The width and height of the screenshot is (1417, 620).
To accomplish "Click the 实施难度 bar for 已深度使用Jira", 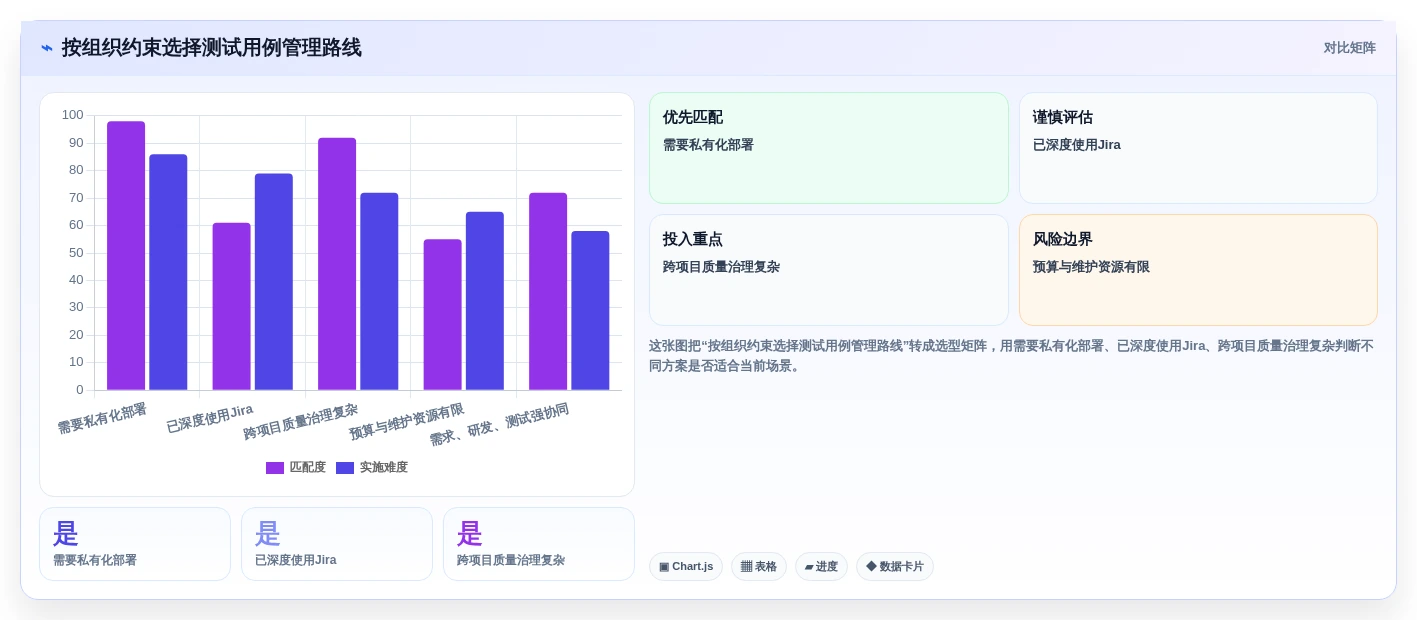I will click(x=274, y=282).
